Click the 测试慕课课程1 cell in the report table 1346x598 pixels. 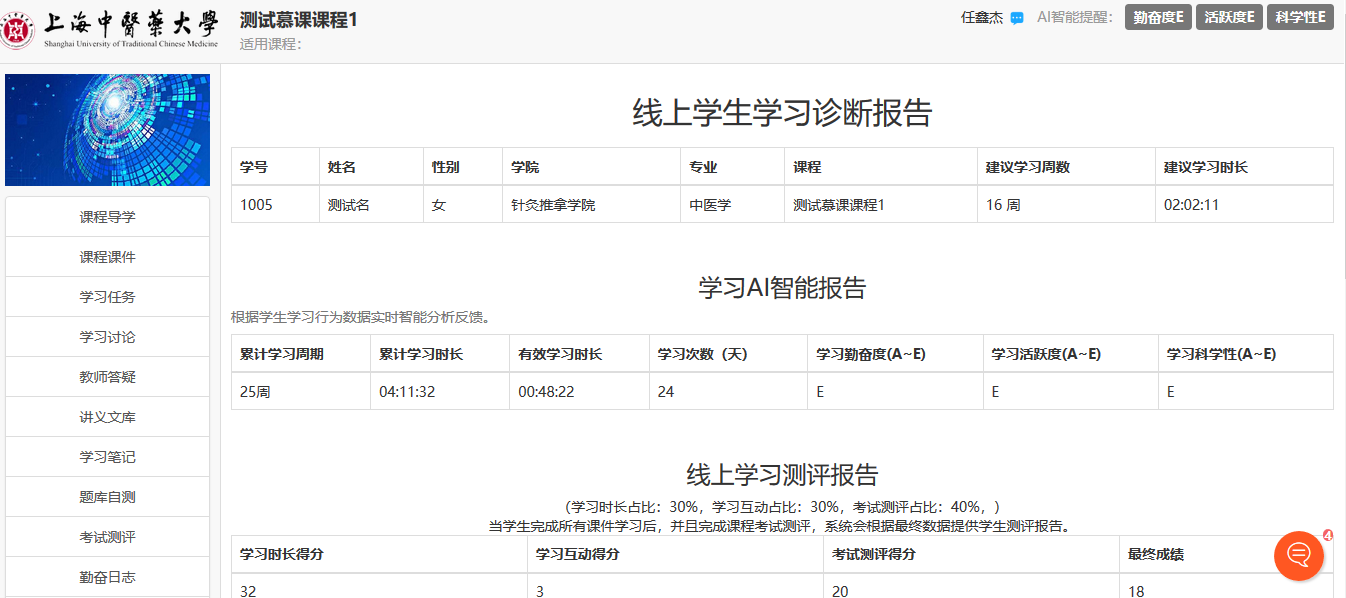click(839, 205)
